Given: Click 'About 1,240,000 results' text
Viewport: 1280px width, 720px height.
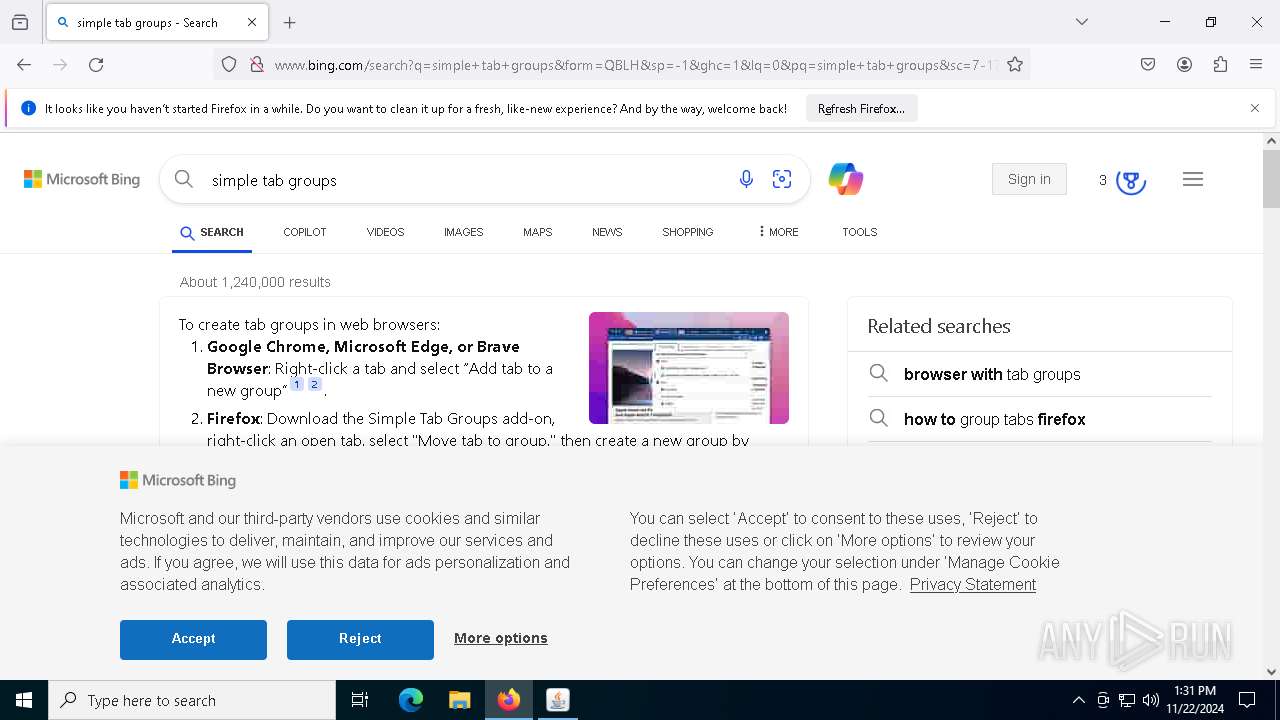Looking at the screenshot, I should tap(255, 282).
